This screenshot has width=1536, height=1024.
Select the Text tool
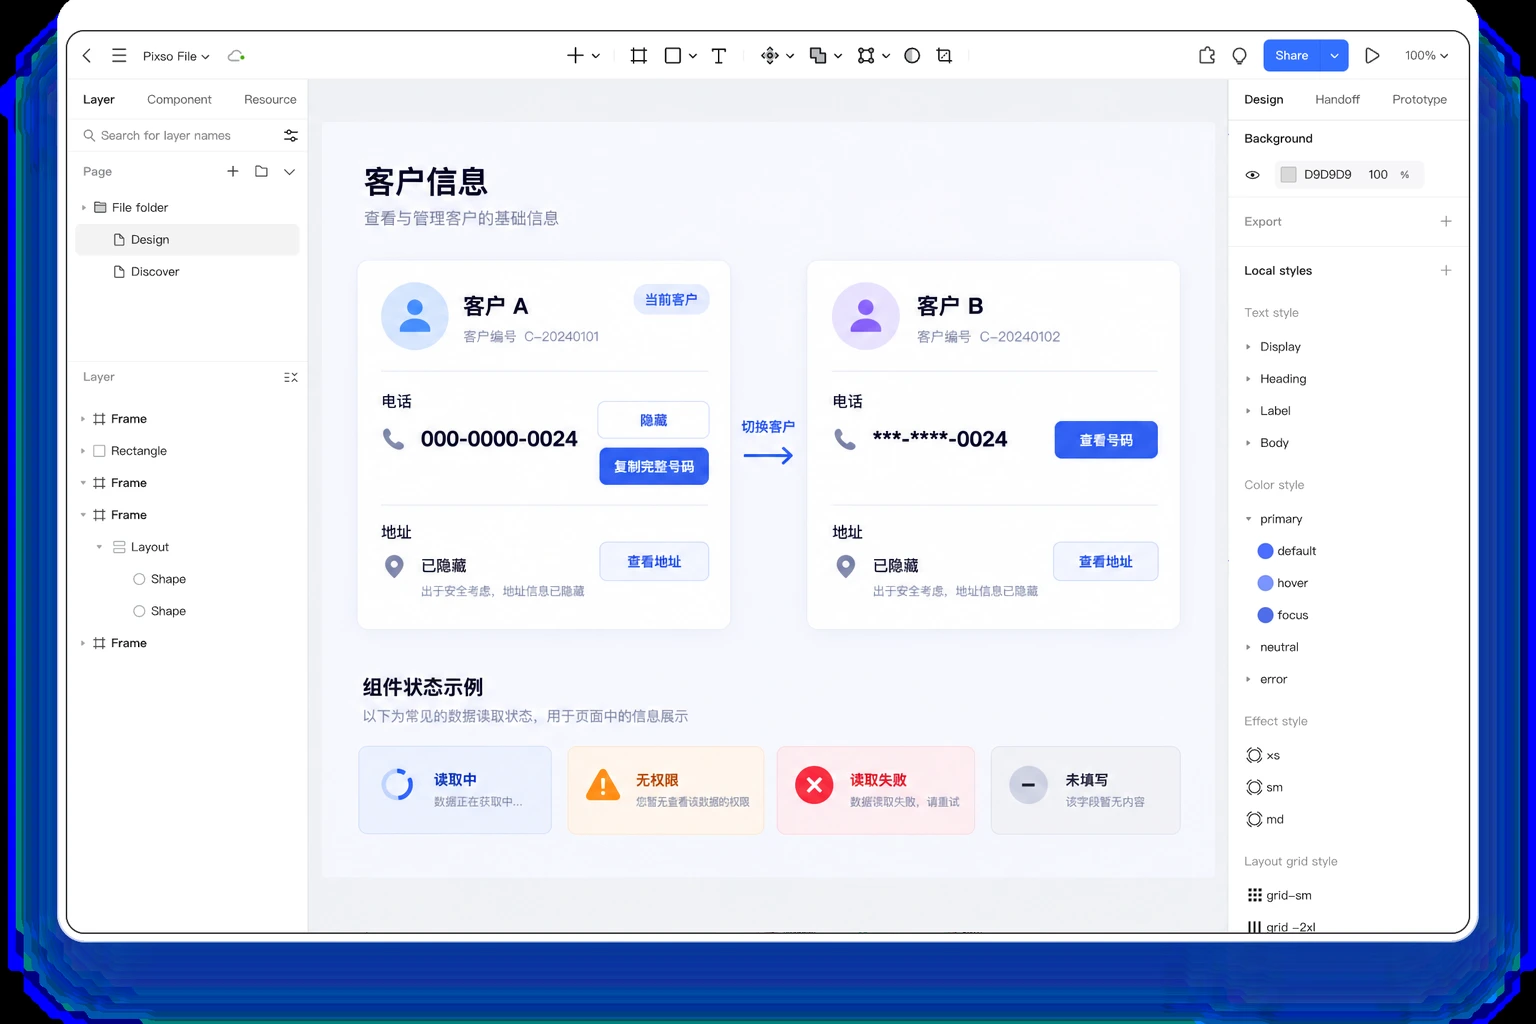point(719,56)
